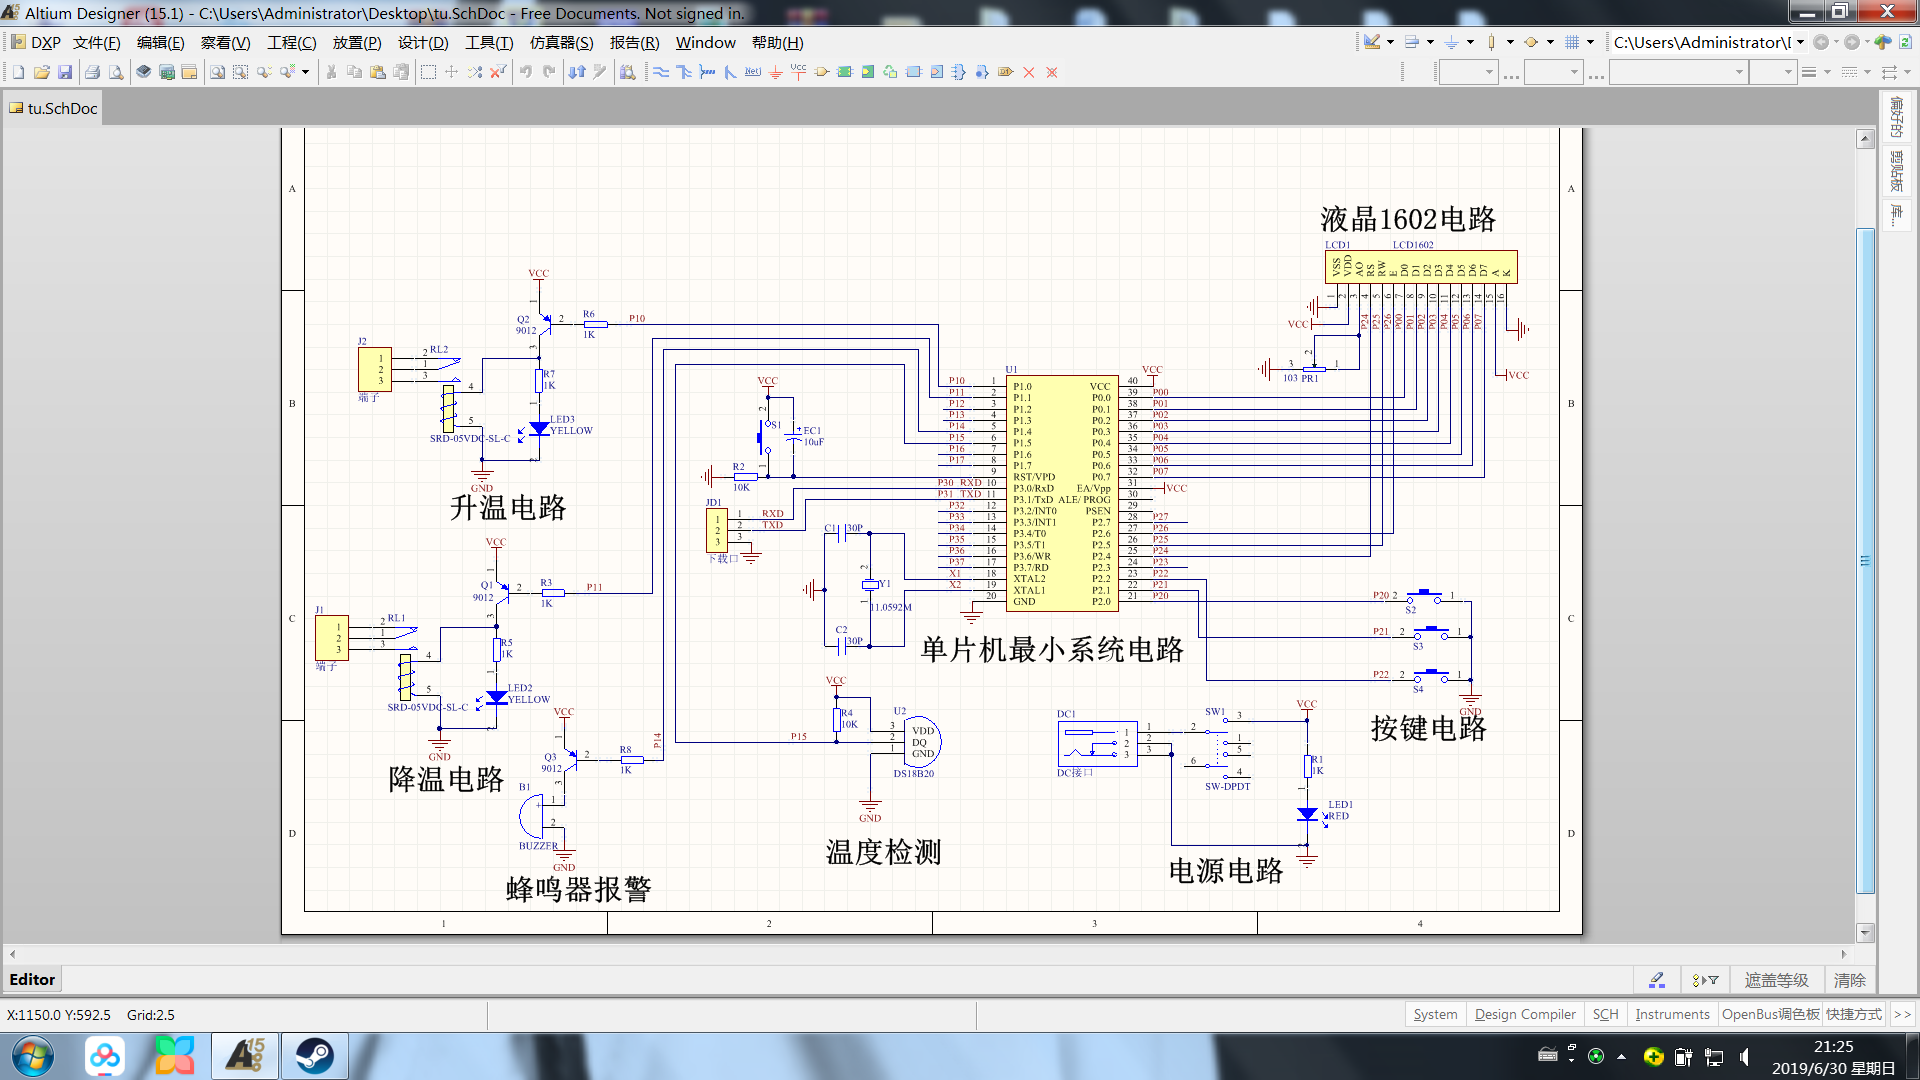Open the Design Compiler panel button
This screenshot has height=1080, width=1920.
coord(1525,1014)
